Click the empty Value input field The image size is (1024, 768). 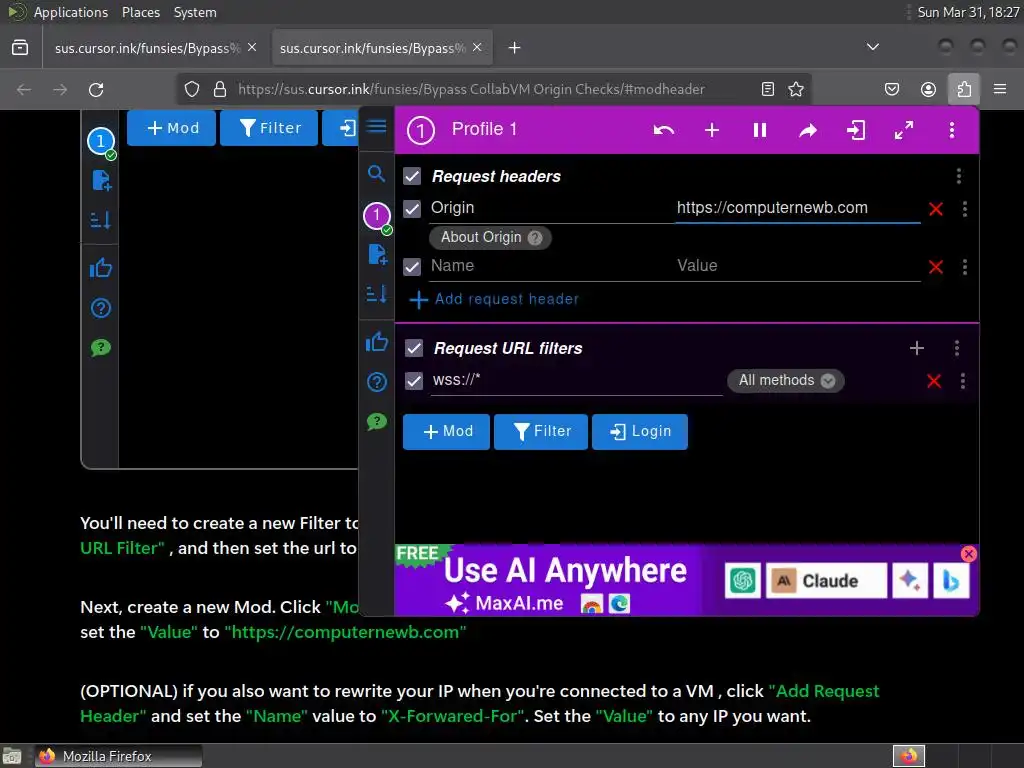click(798, 266)
